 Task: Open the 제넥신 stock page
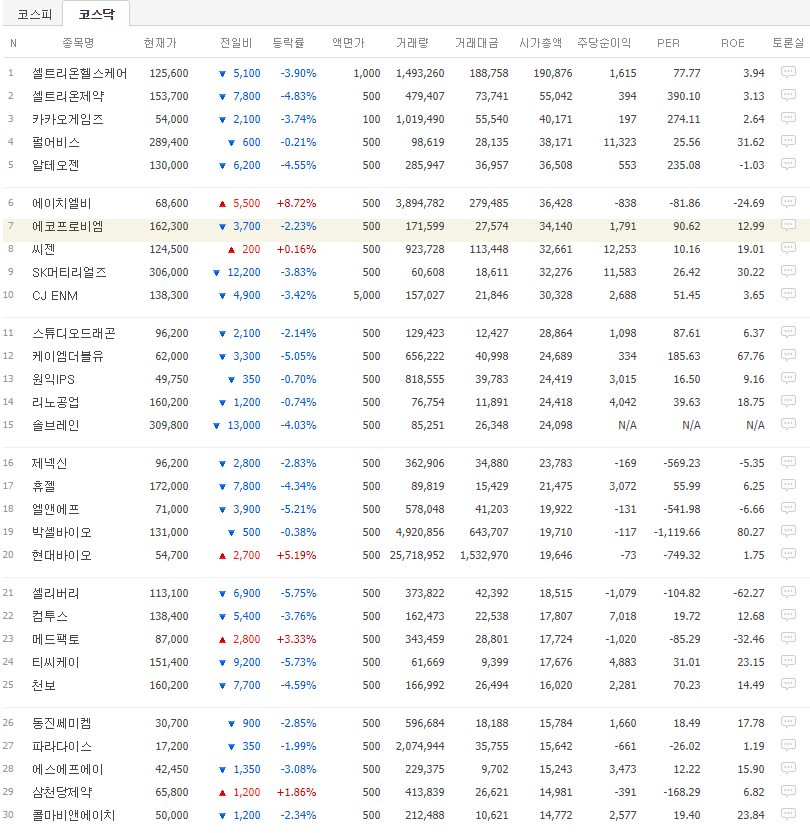[x=49, y=463]
